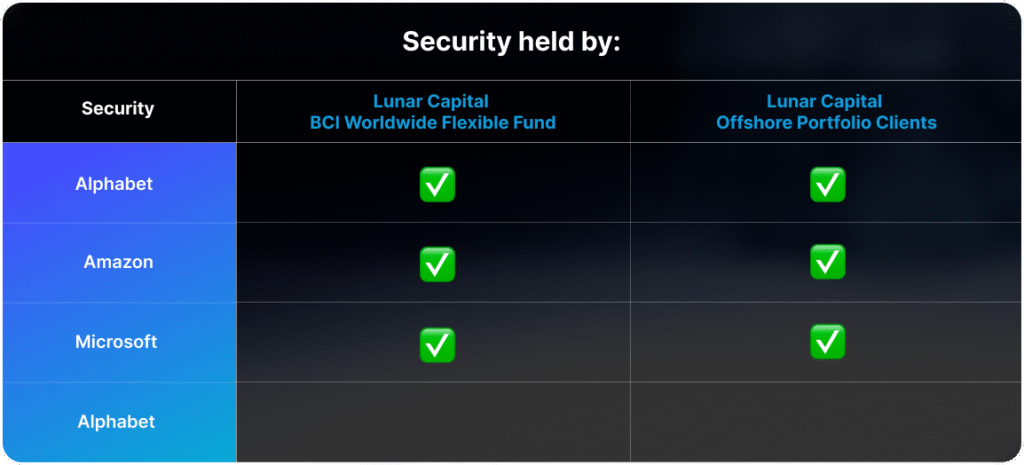Click the empty BCI Fund cell in unchecked Alphabet row
The height and width of the screenshot is (465, 1024).
tap(433, 422)
